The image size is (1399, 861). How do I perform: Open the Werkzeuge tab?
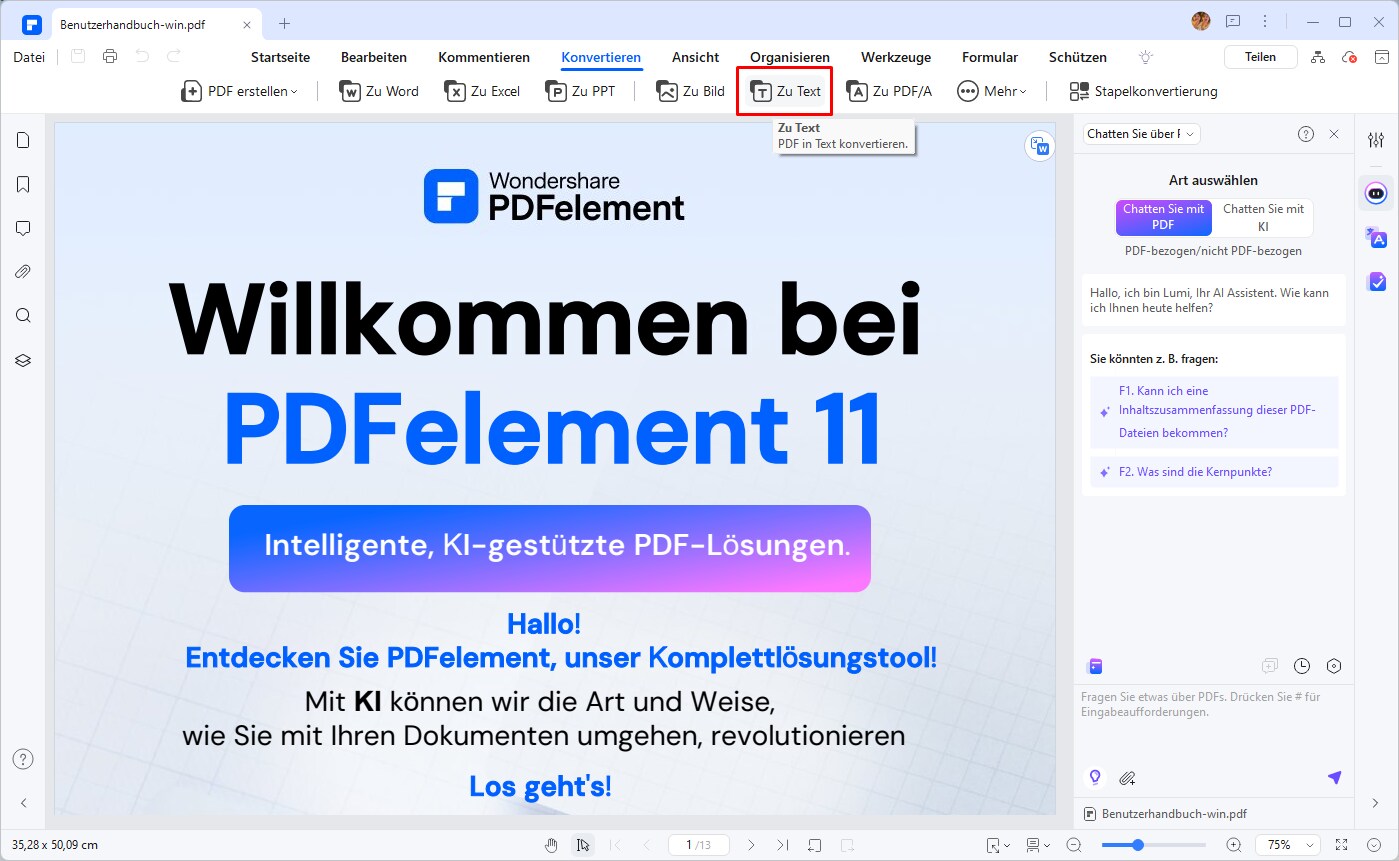[896, 57]
